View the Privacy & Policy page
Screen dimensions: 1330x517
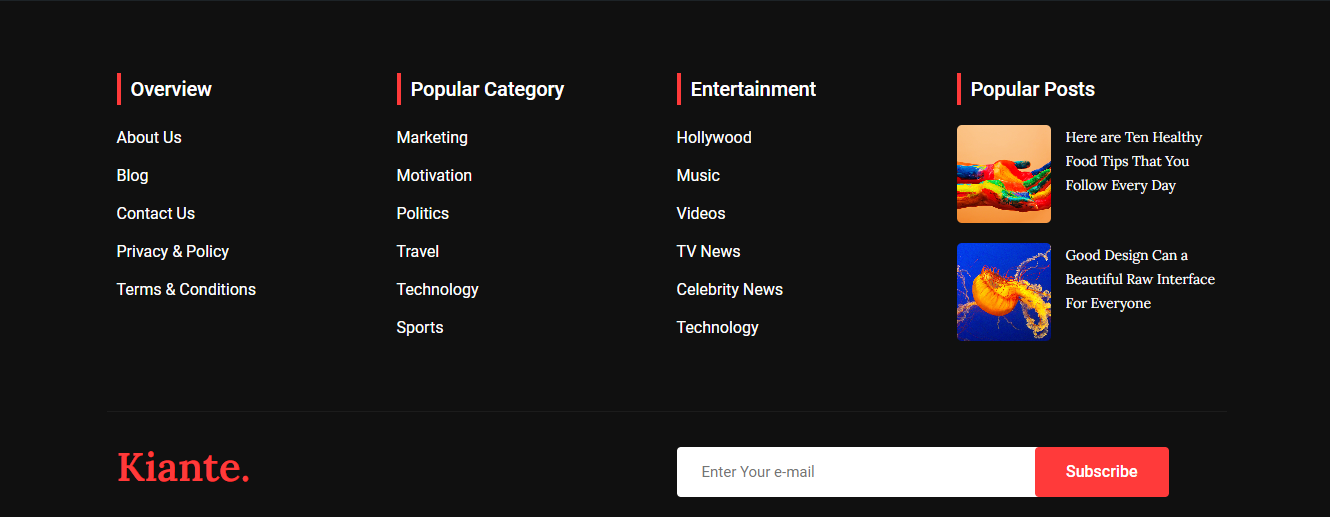[172, 252]
